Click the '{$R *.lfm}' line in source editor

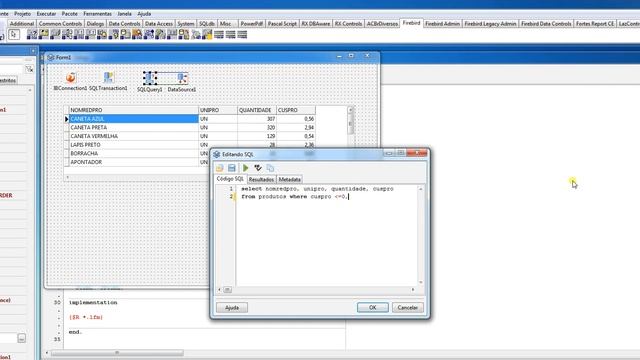click(x=86, y=317)
